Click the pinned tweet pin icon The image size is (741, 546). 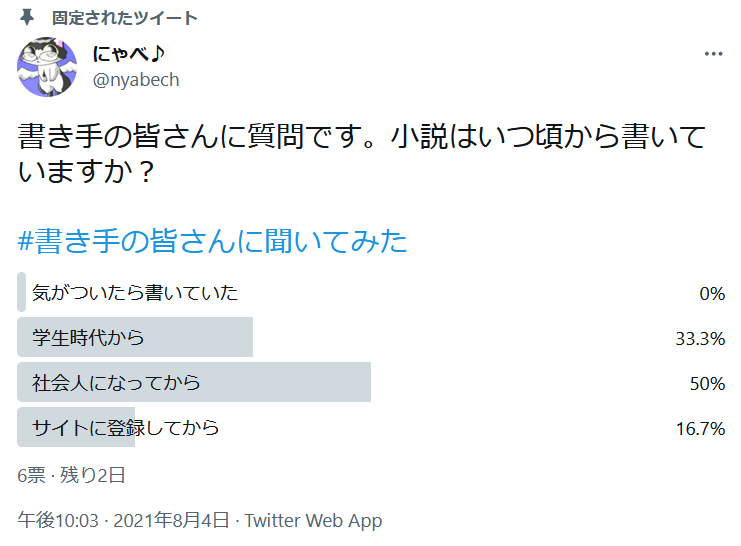(x=27, y=18)
